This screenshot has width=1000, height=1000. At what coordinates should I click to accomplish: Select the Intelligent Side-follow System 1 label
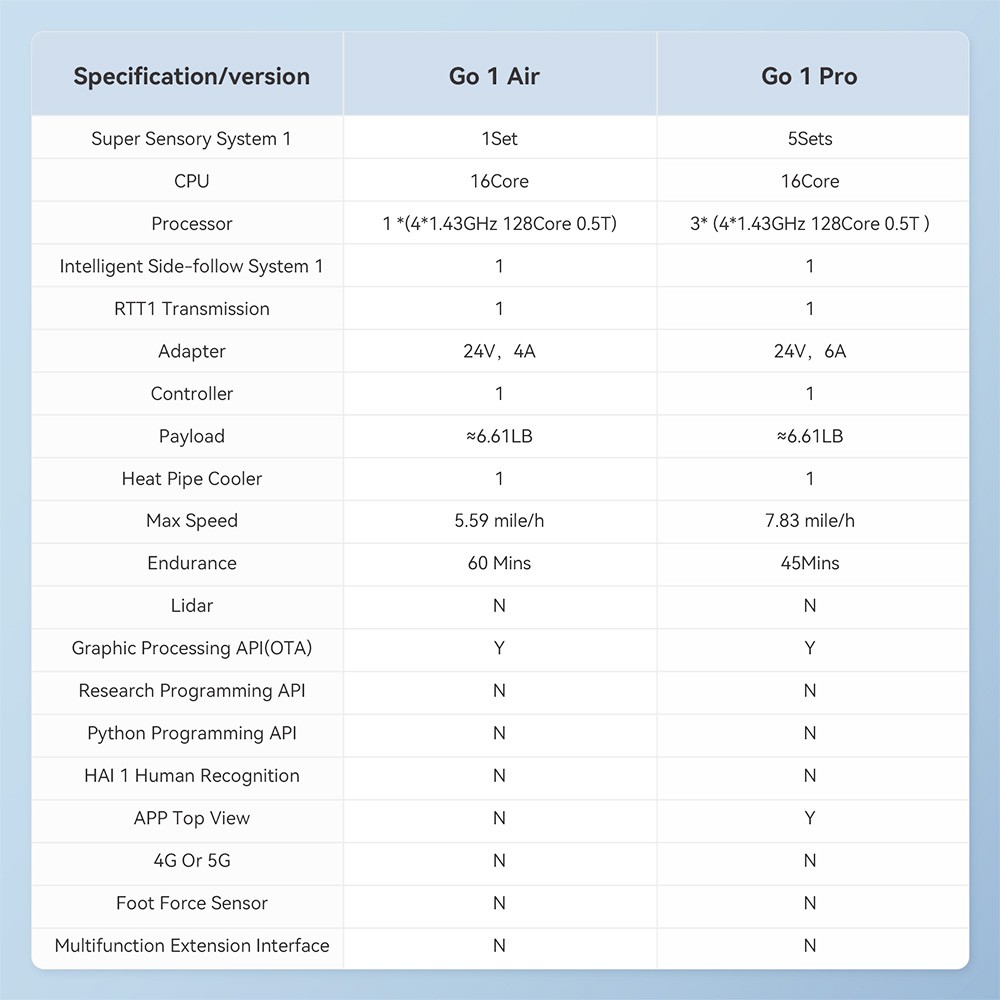191,266
